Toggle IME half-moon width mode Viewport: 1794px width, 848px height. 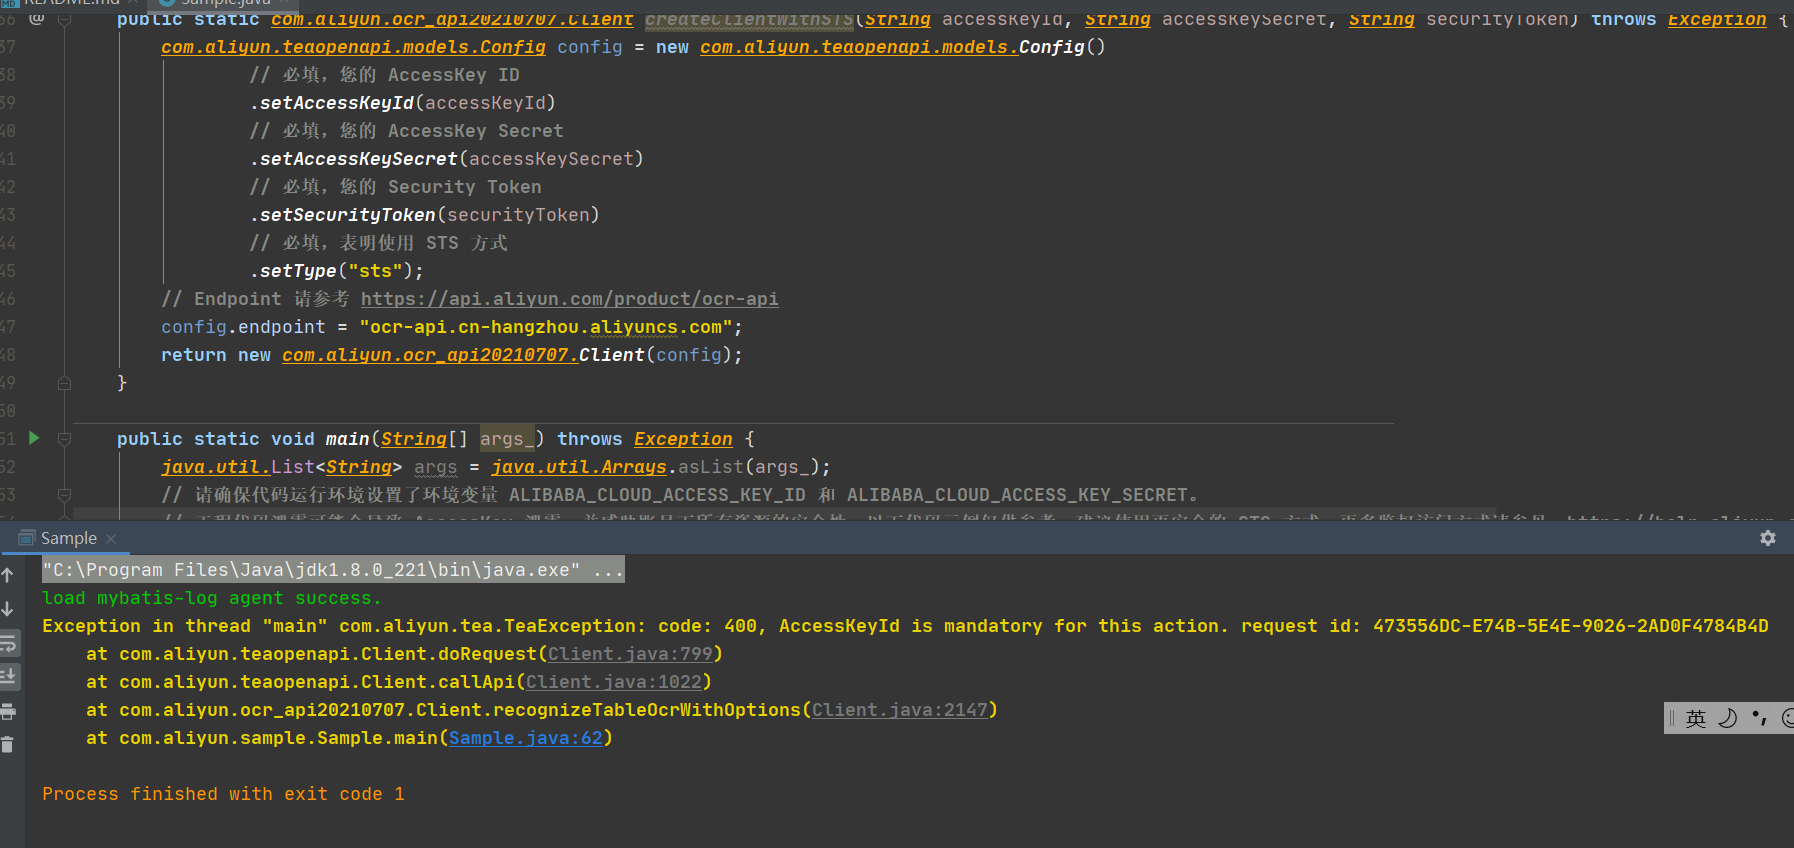1727,718
